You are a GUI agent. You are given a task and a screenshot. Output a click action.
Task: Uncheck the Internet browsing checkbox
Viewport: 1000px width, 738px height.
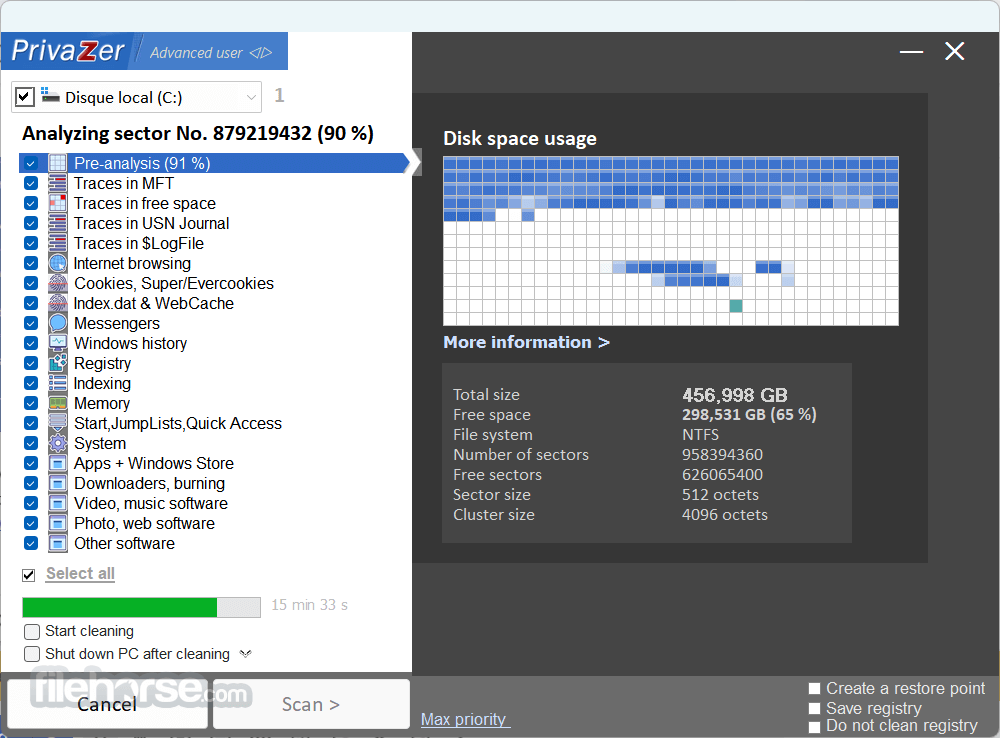click(x=31, y=263)
